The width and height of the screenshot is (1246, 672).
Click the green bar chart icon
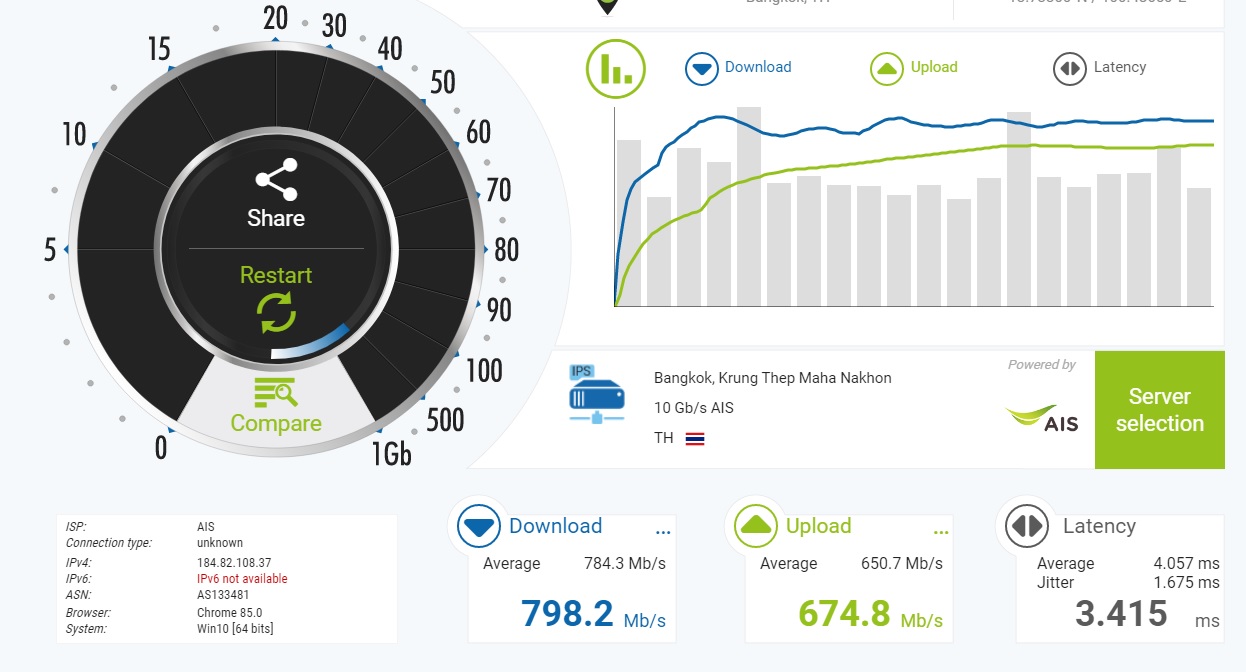[616, 67]
